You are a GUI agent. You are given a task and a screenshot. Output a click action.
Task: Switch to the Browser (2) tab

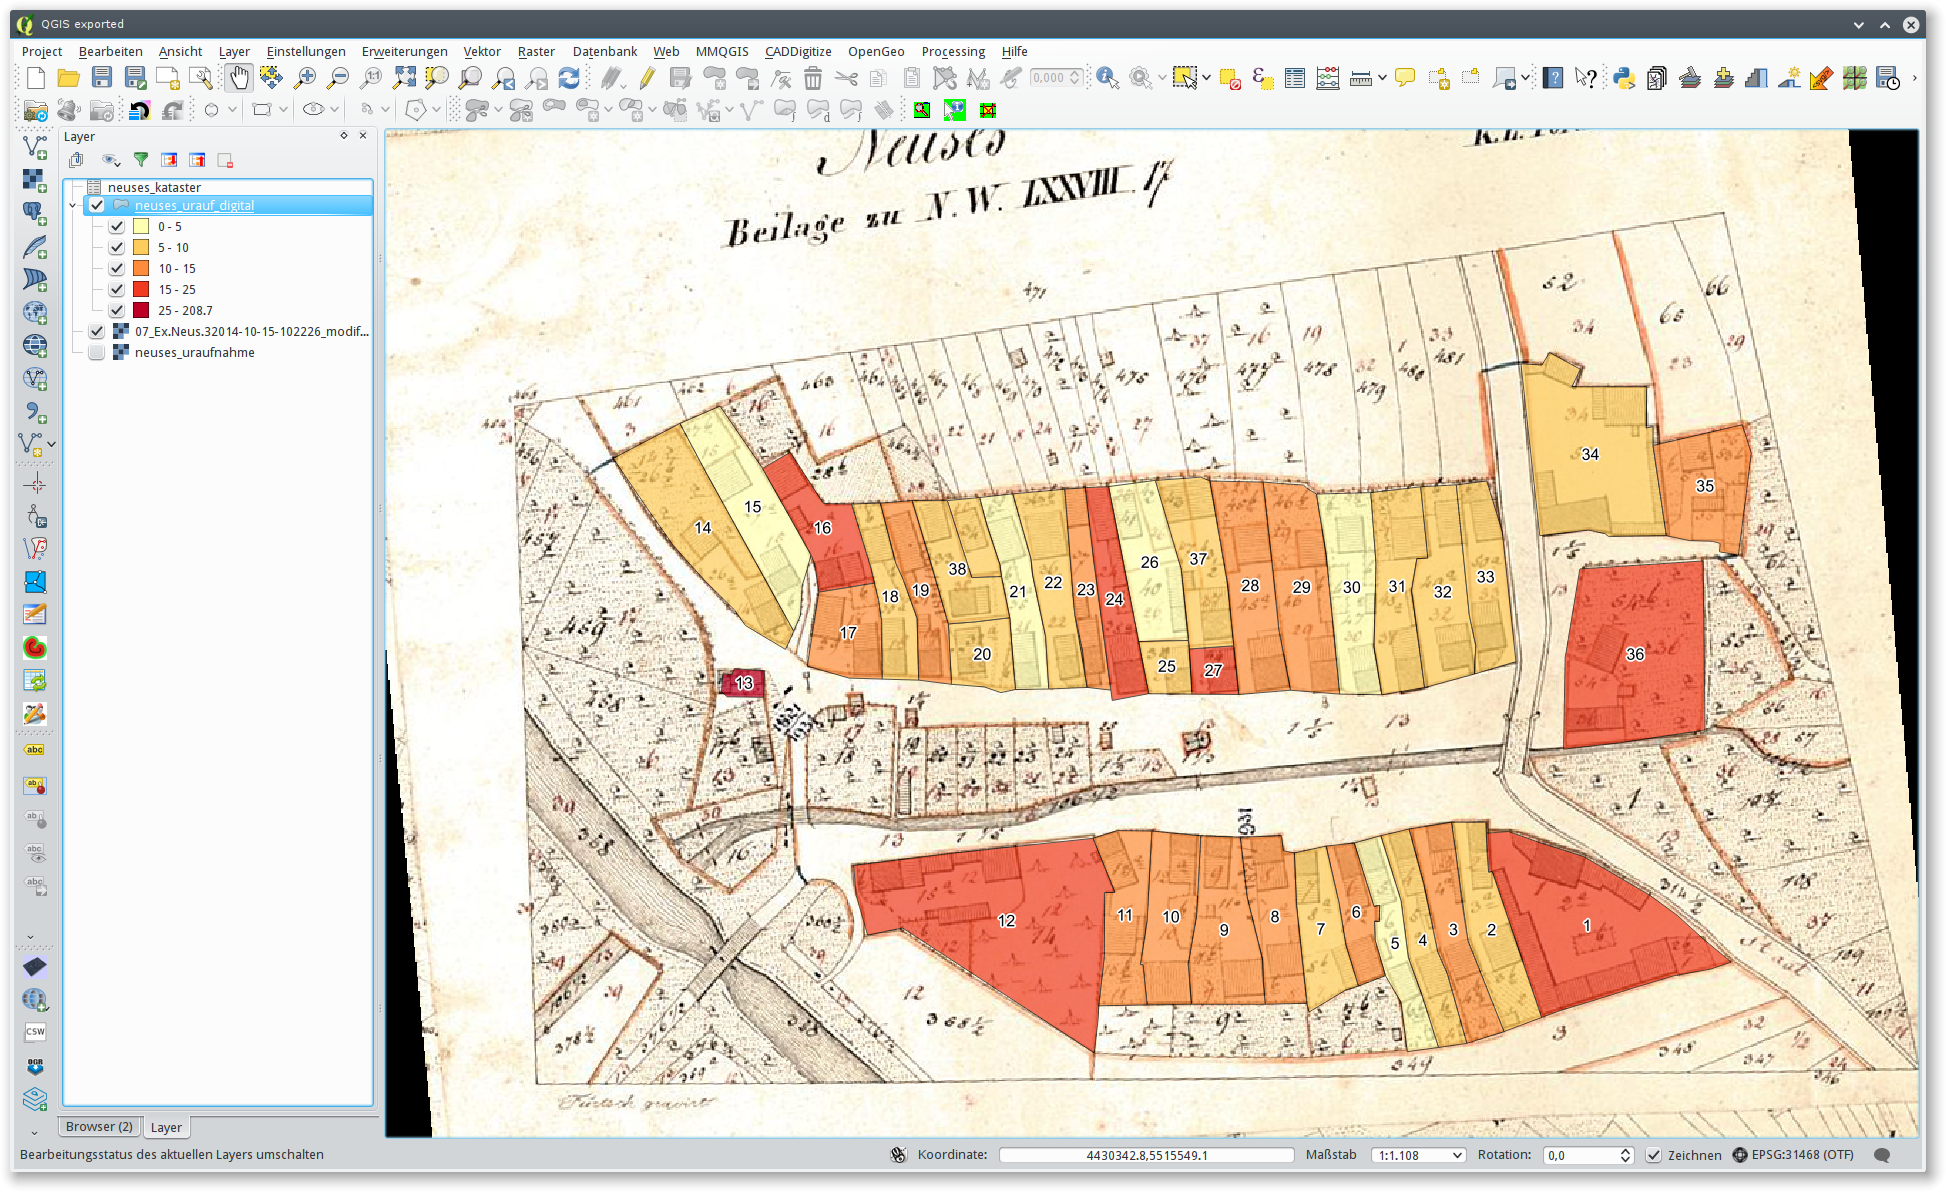[99, 1126]
